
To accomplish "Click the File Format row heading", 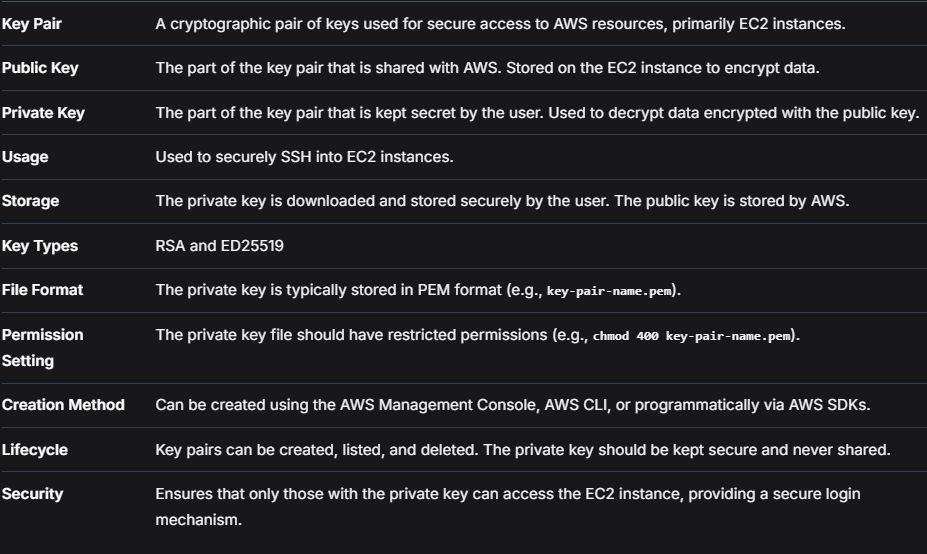I will click(42, 290).
